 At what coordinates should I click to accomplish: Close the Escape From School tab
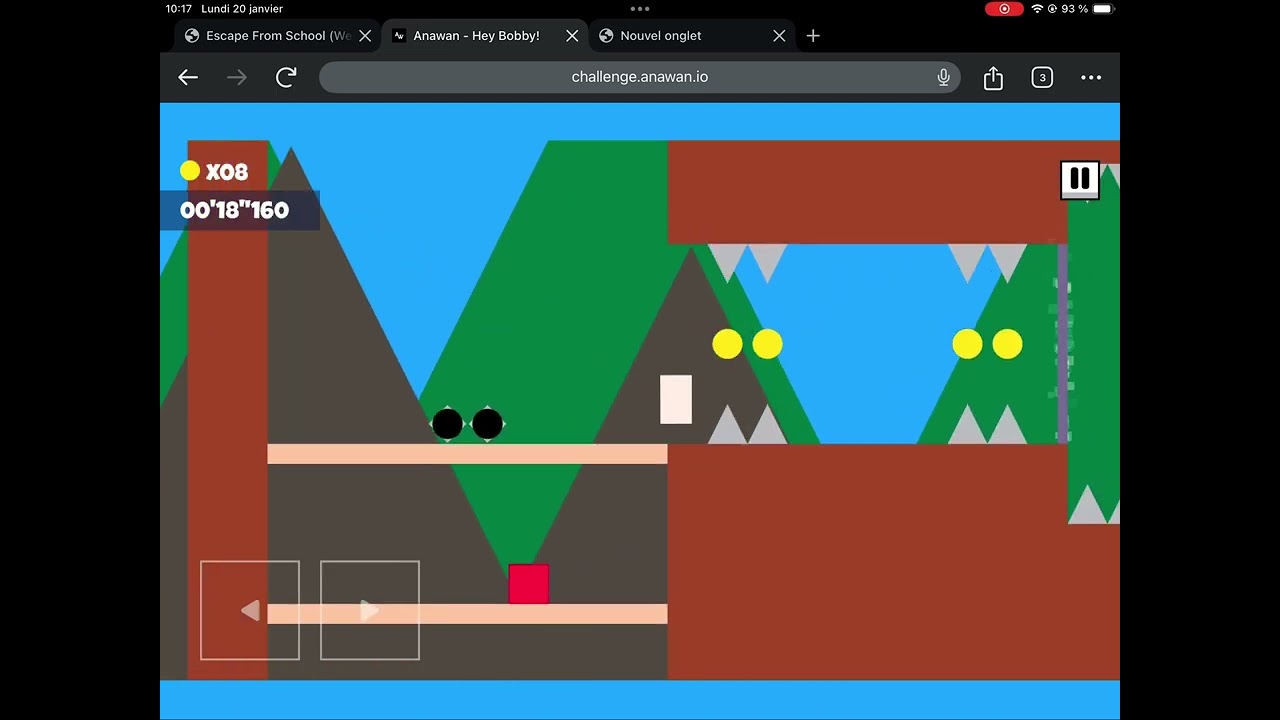tap(365, 35)
